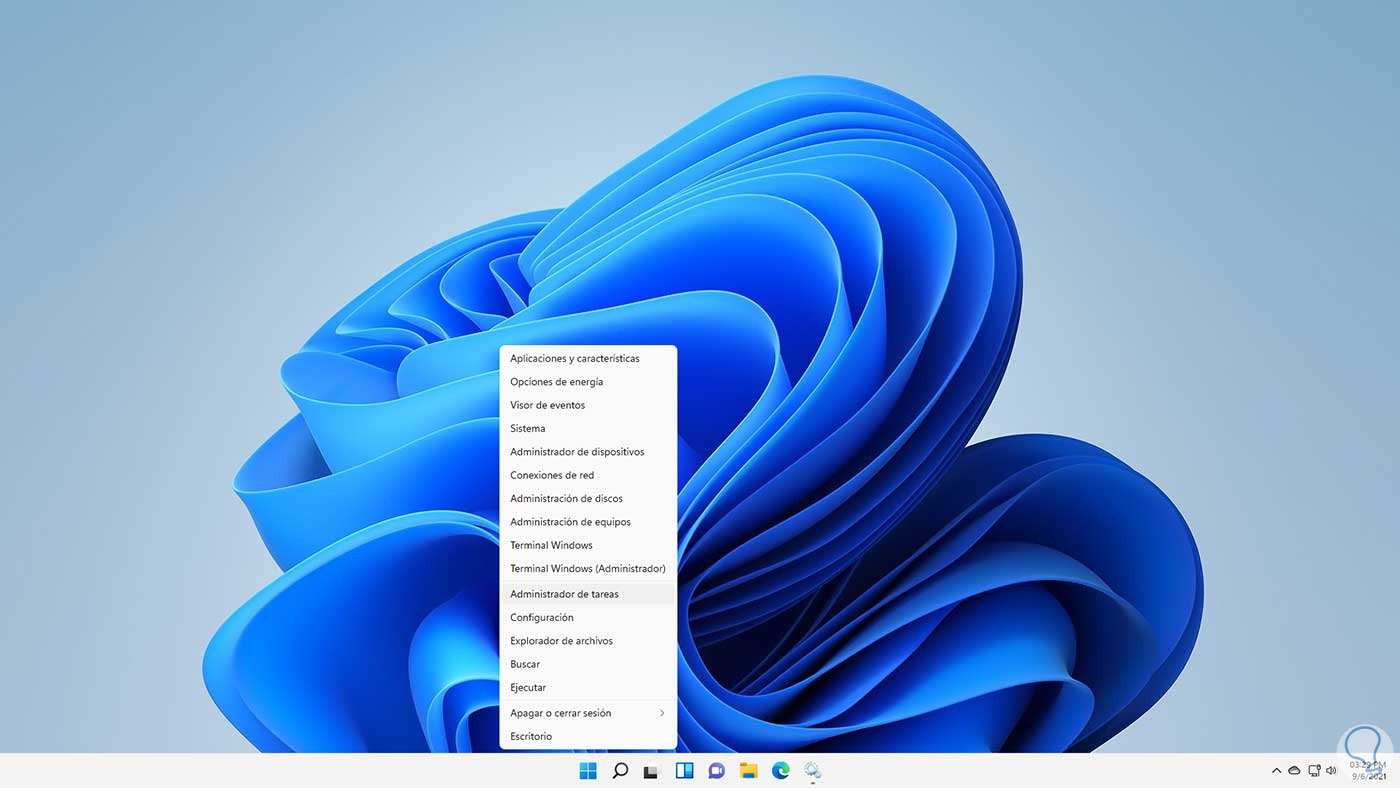1400x788 pixels.
Task: Open 'Terminal Windows (Administrador)' entry
Action: pyautogui.click(x=587, y=569)
